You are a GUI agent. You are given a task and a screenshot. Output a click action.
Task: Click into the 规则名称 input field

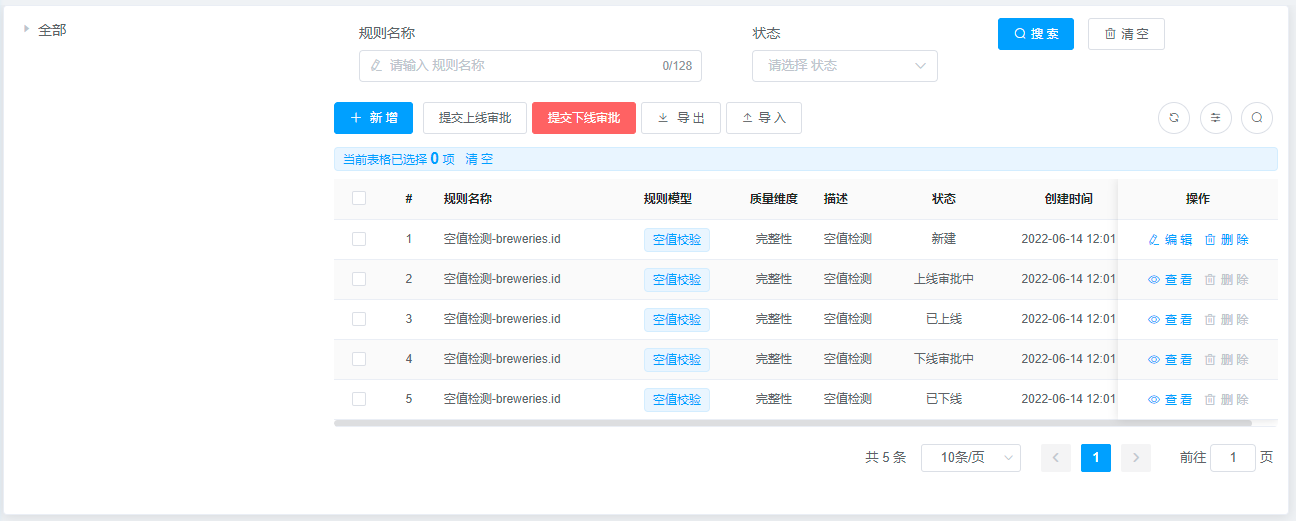click(530, 66)
